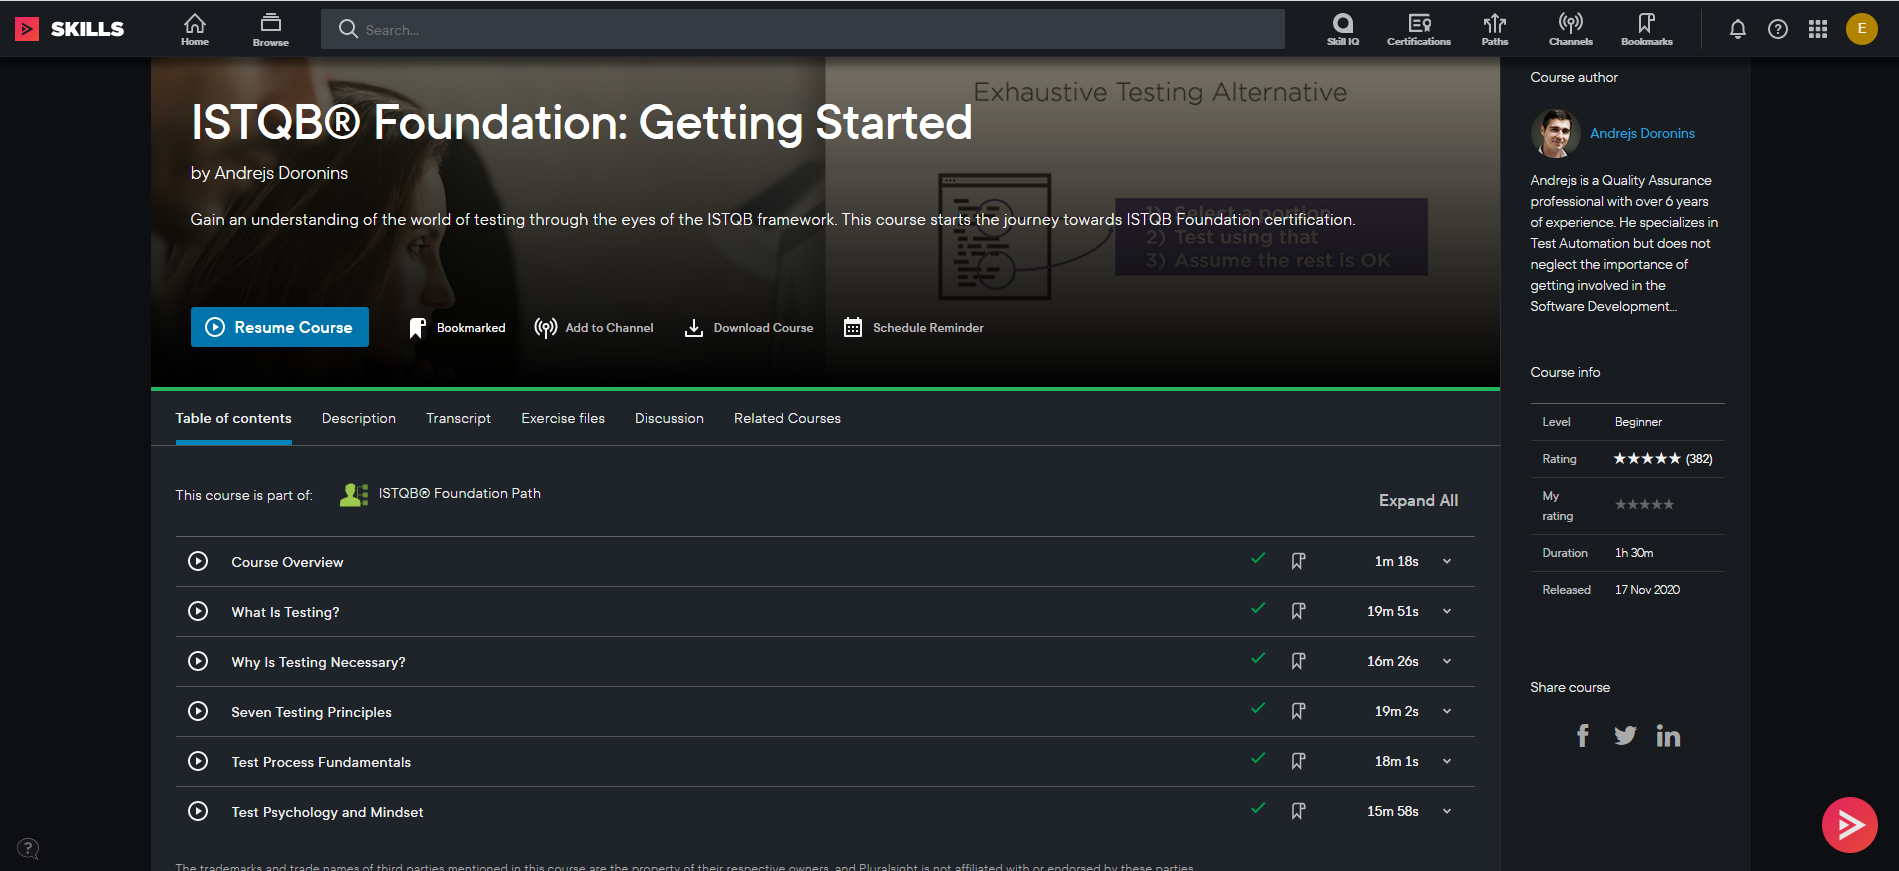This screenshot has width=1899, height=871.
Task: Open the Seven Testing Principles title
Action: point(311,712)
